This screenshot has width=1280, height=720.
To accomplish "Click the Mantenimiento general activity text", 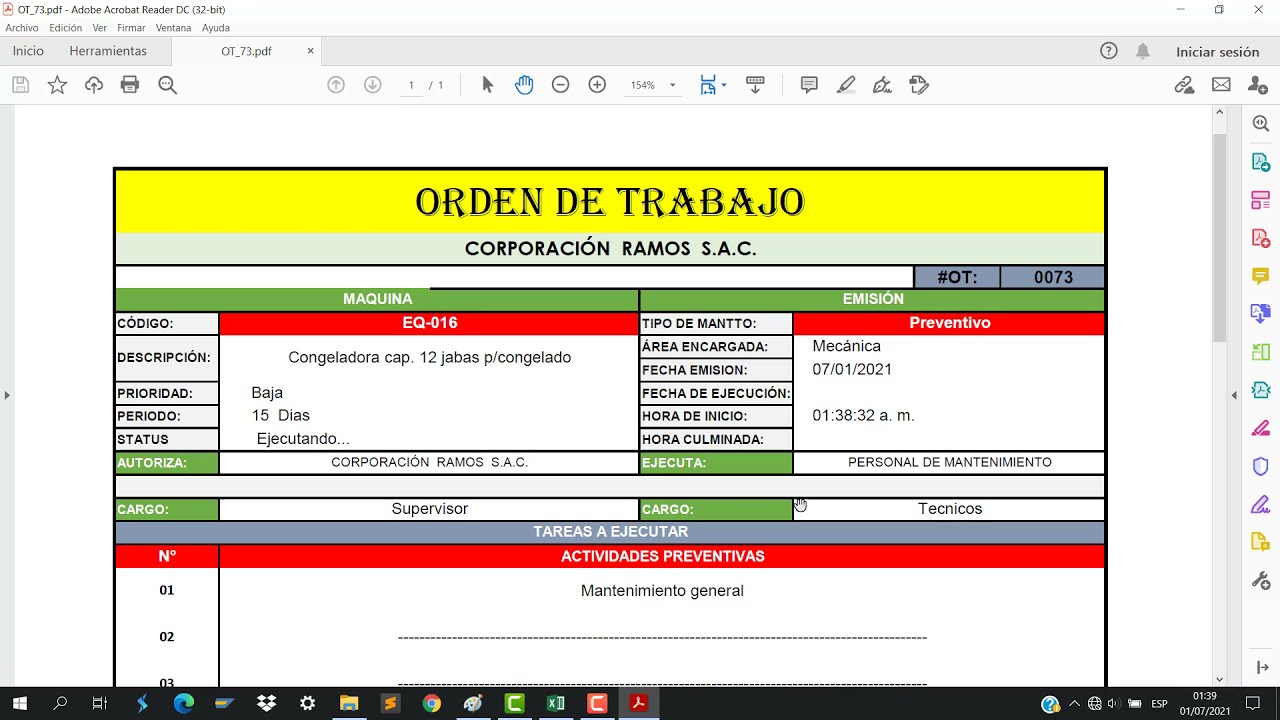I will tap(662, 591).
